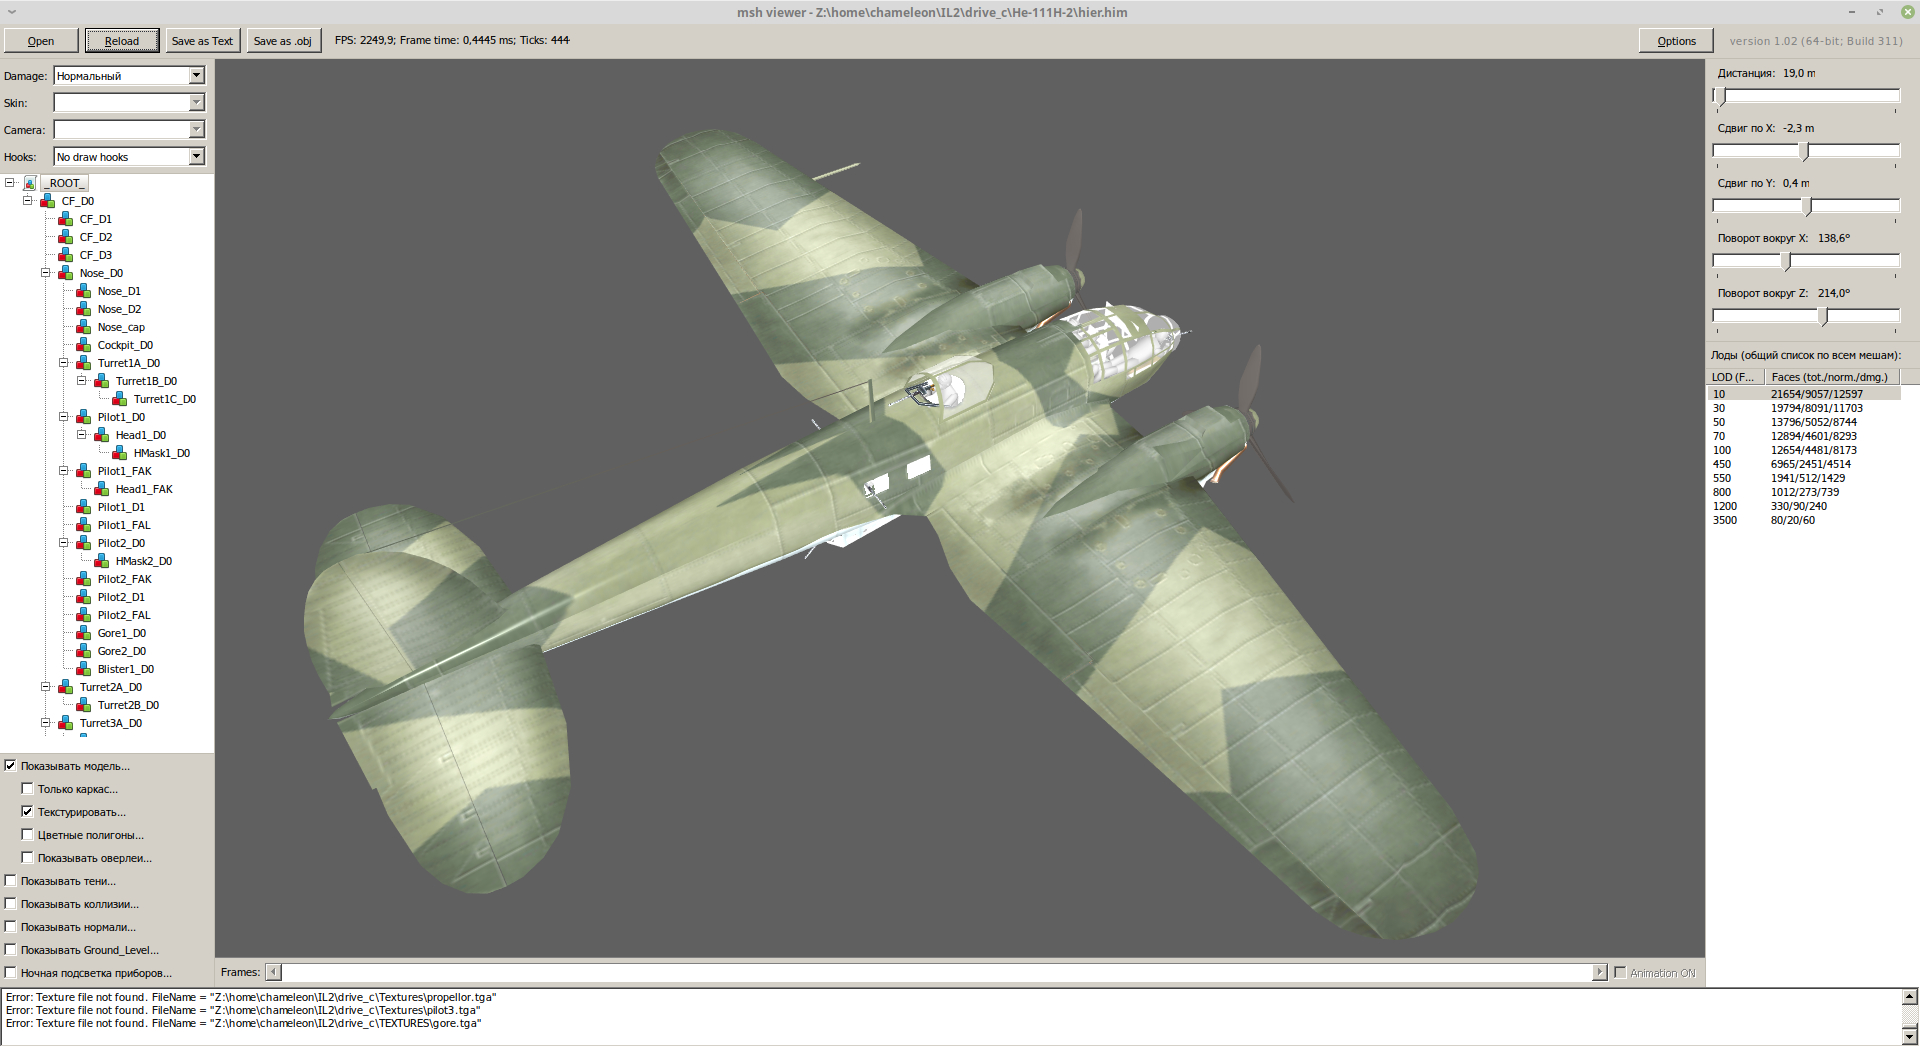
Task: Collapse the Turret1A_D0 tree node
Action: coord(64,363)
